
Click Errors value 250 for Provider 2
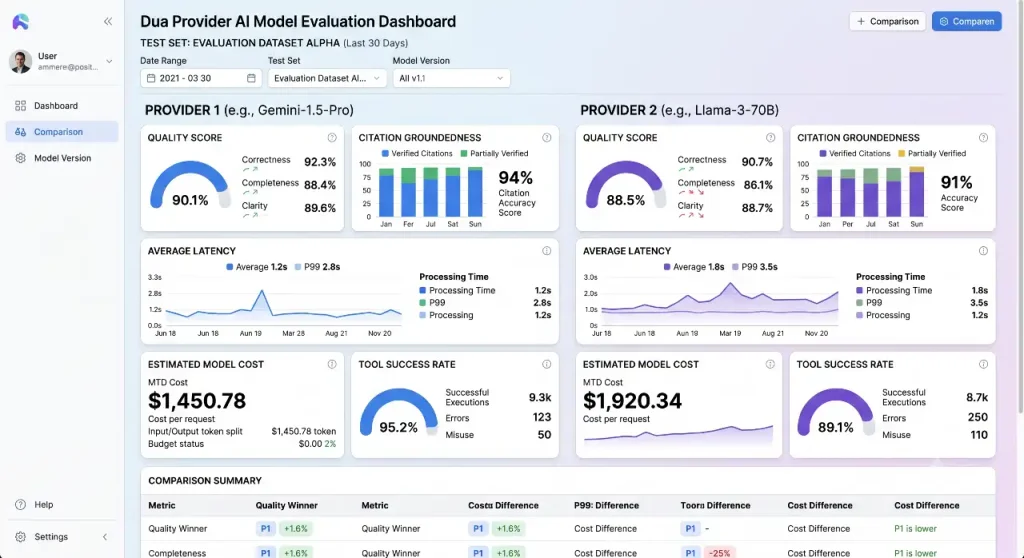pyautogui.click(x=978, y=417)
